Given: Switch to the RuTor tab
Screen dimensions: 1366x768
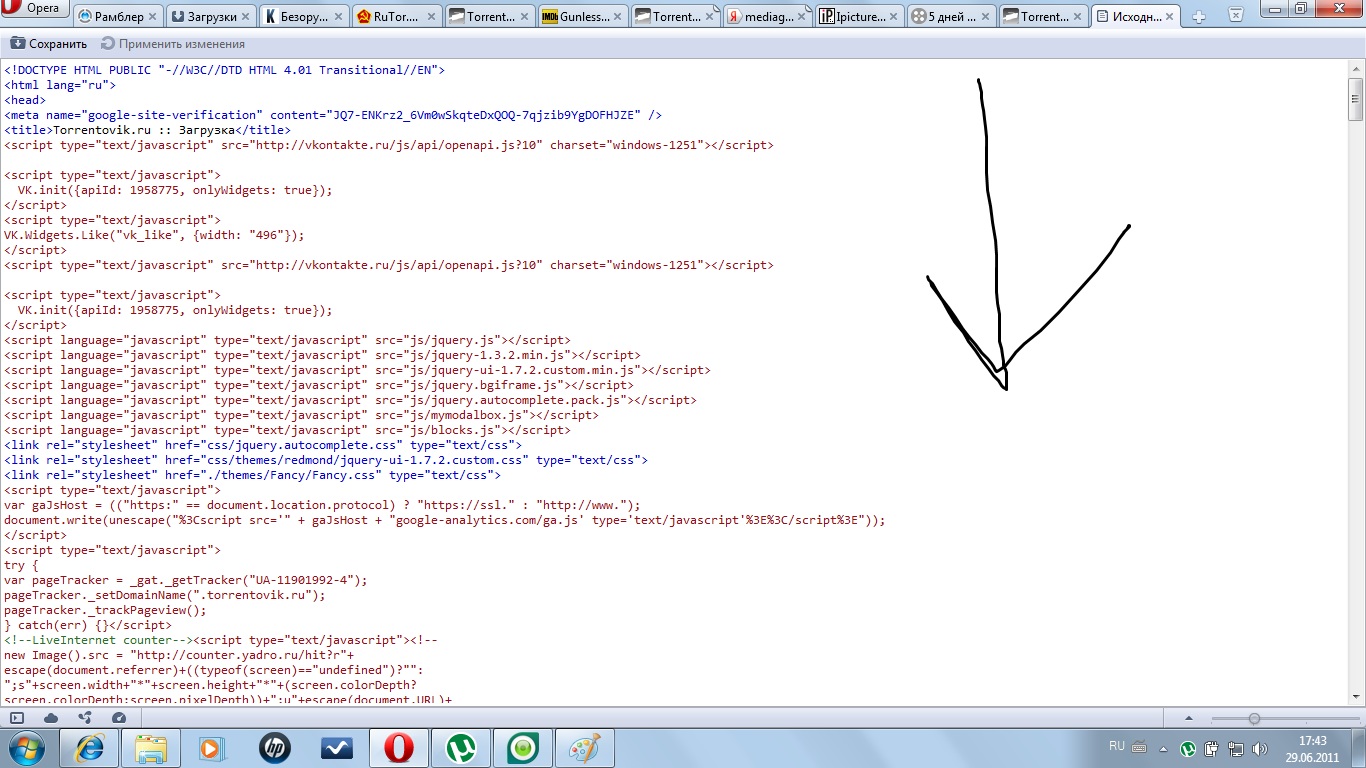Looking at the screenshot, I should coord(396,16).
